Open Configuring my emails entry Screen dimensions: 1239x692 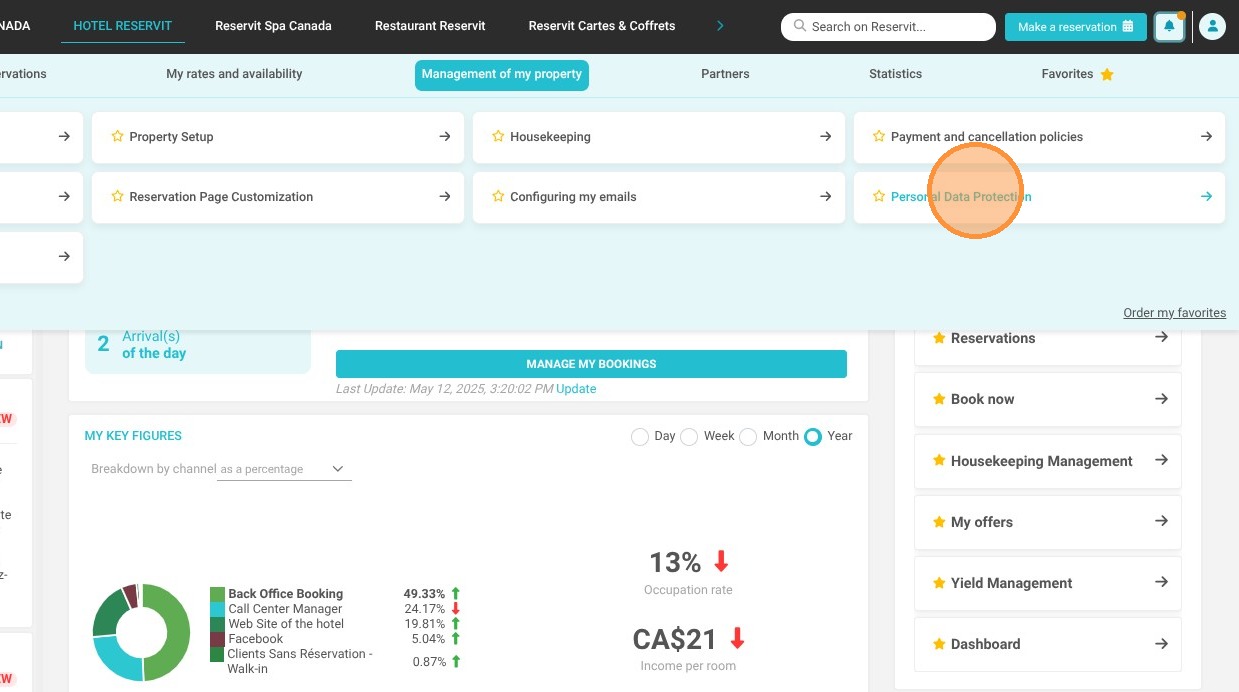[659, 197]
